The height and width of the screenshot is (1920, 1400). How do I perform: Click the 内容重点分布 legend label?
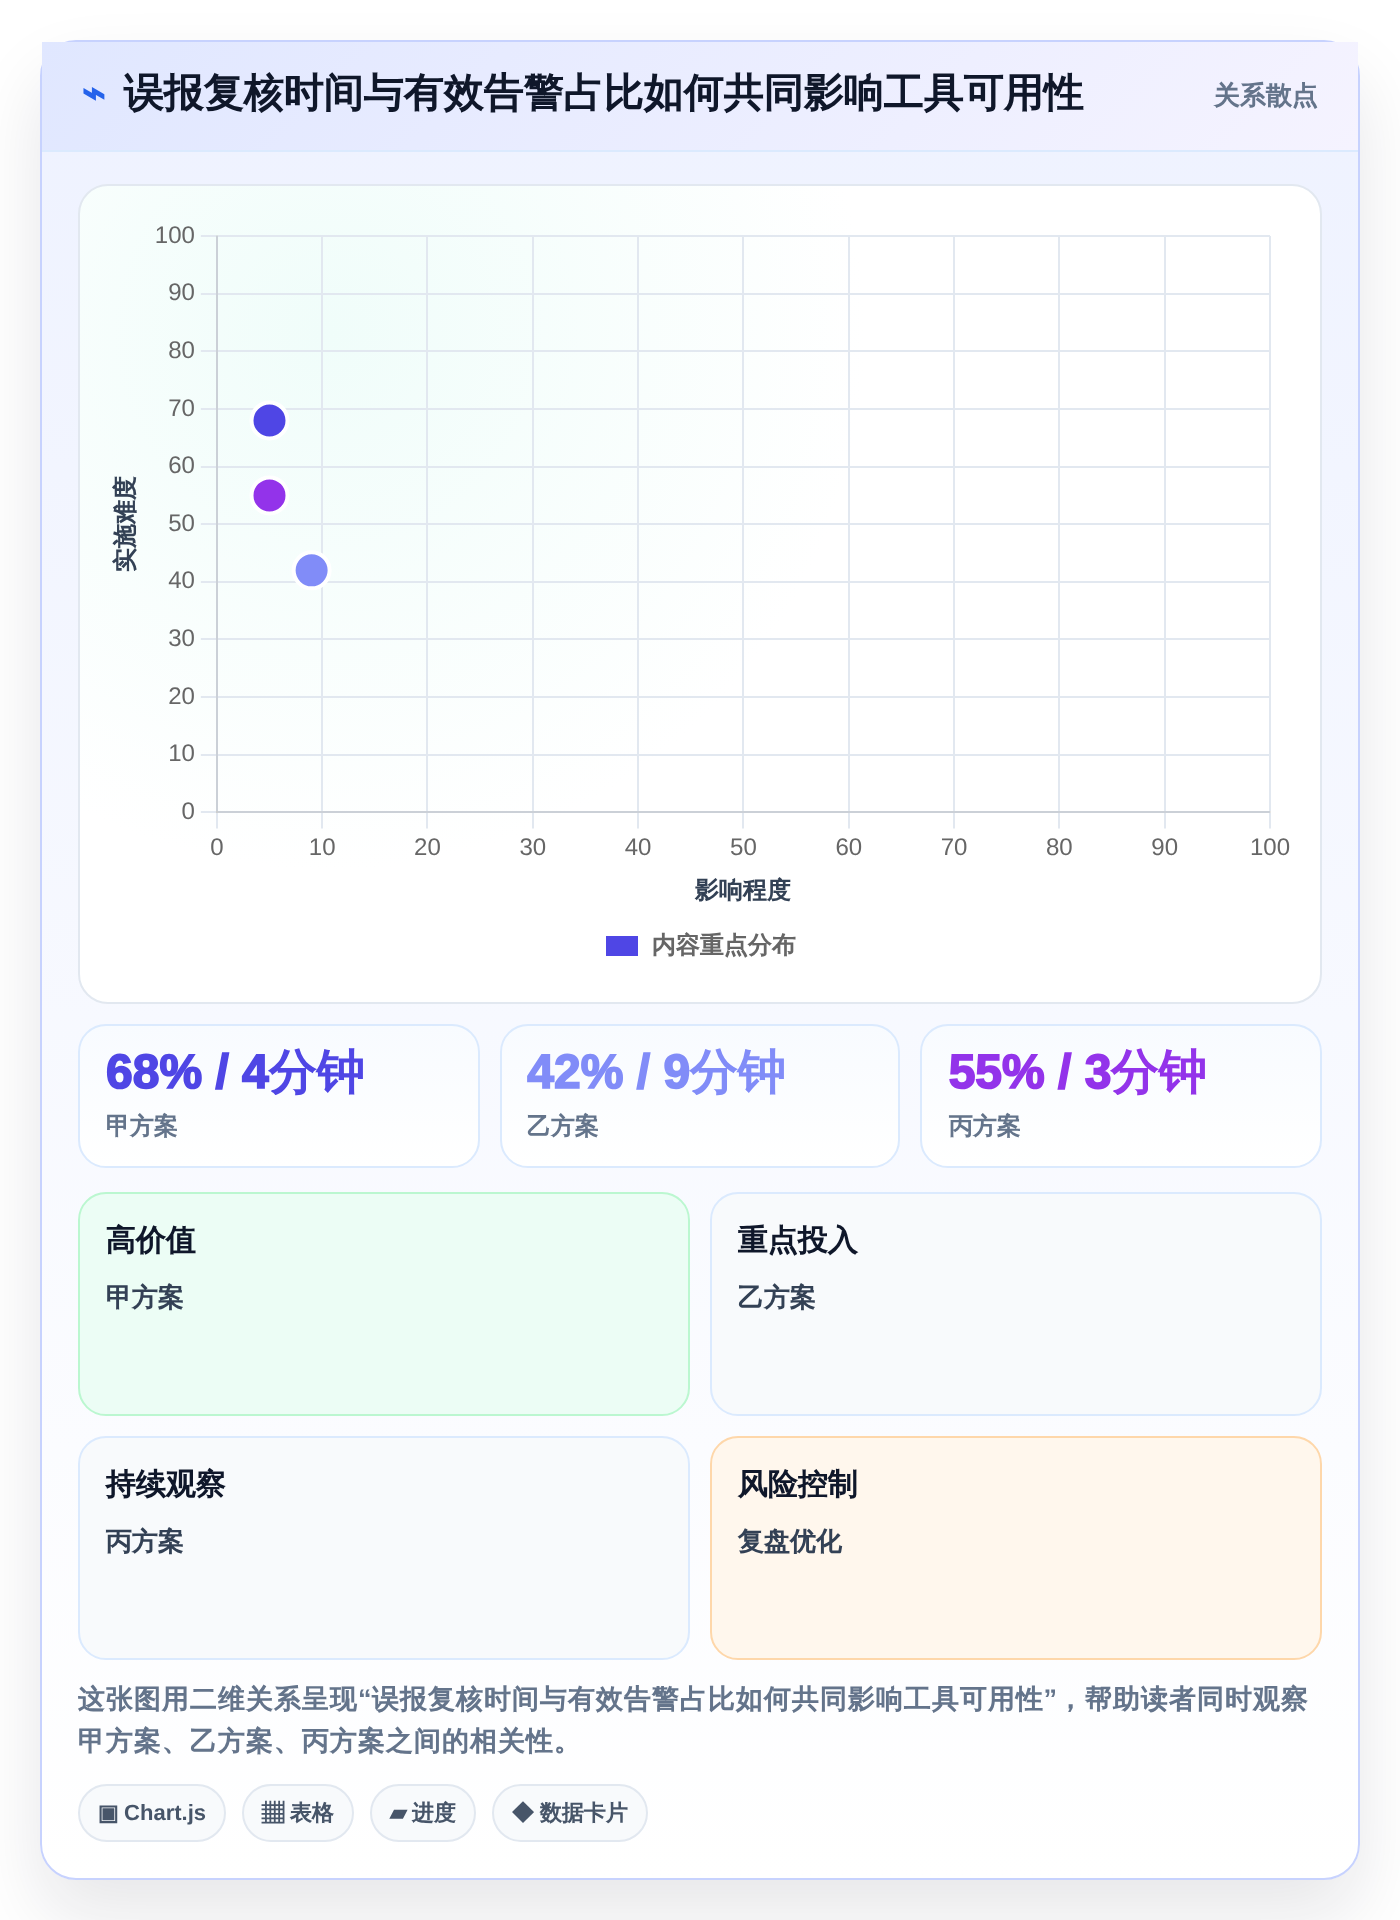[x=723, y=946]
